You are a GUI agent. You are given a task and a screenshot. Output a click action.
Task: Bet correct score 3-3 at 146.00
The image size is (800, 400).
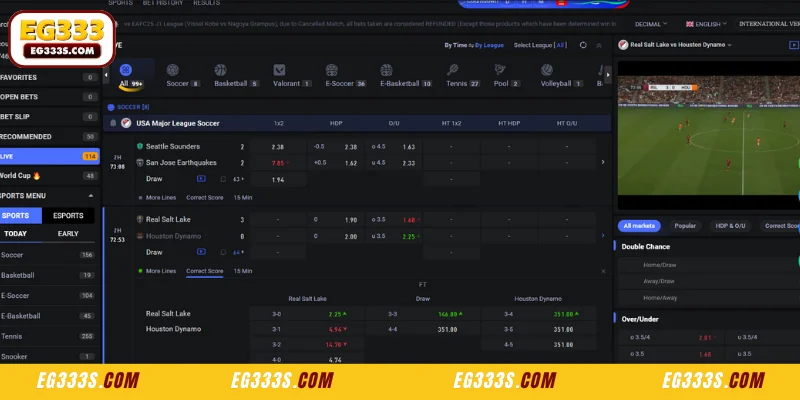click(423, 314)
